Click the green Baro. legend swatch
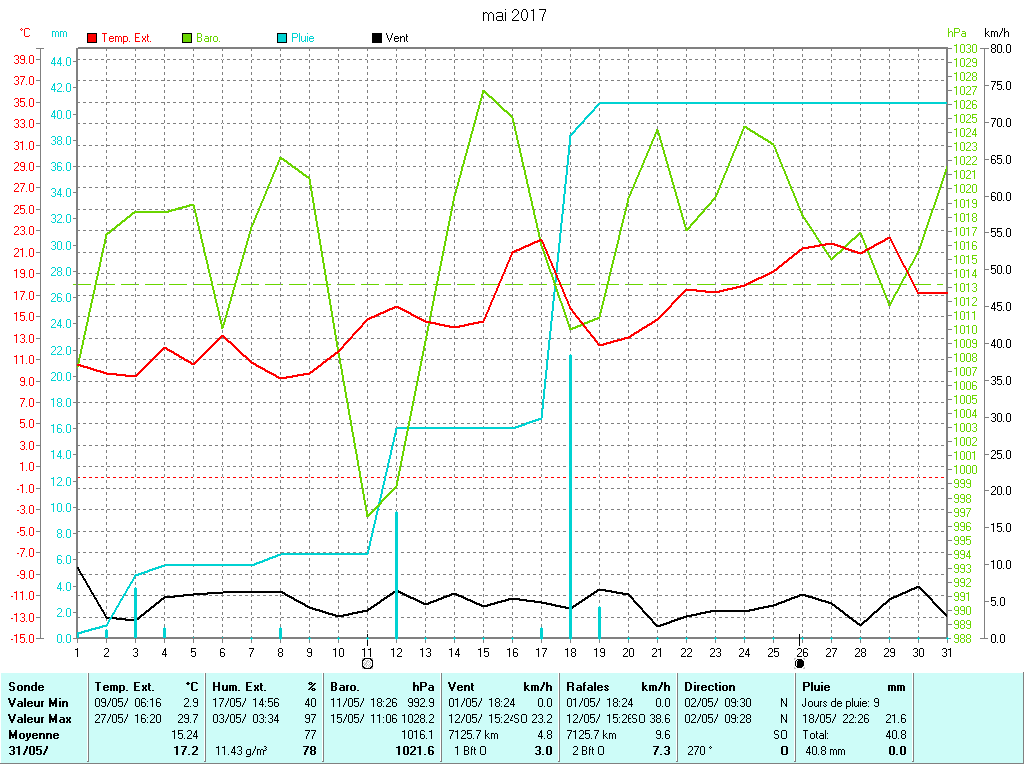Viewport: 1024px width, 764px height. 187,38
